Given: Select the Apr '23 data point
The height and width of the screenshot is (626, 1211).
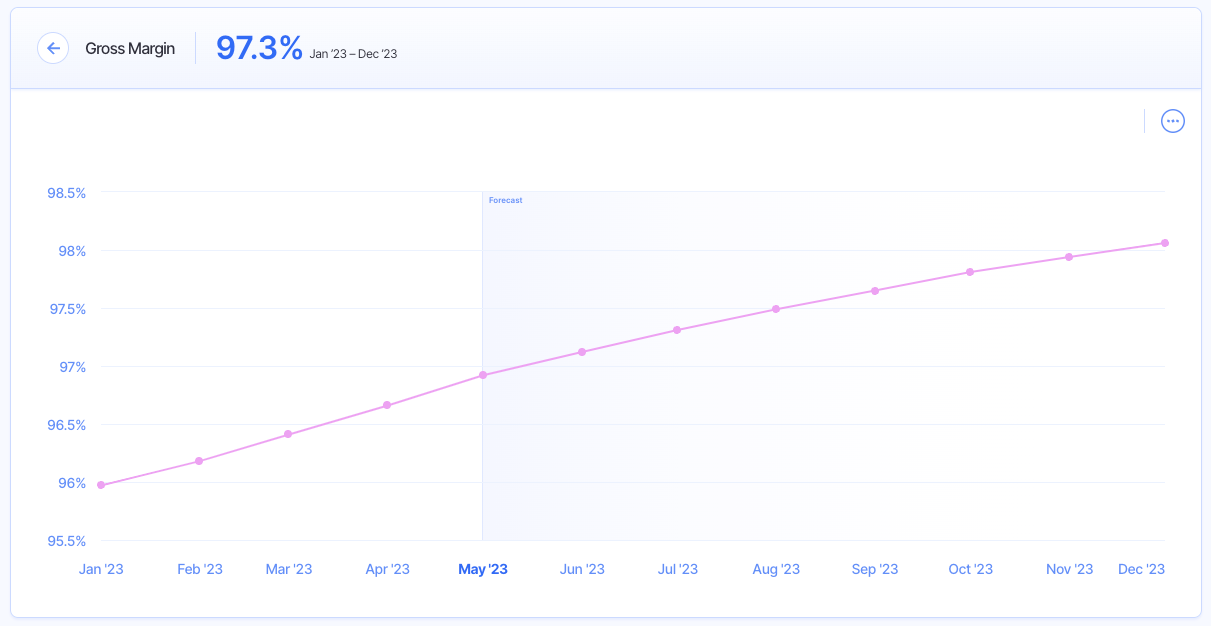Looking at the screenshot, I should click(x=387, y=405).
